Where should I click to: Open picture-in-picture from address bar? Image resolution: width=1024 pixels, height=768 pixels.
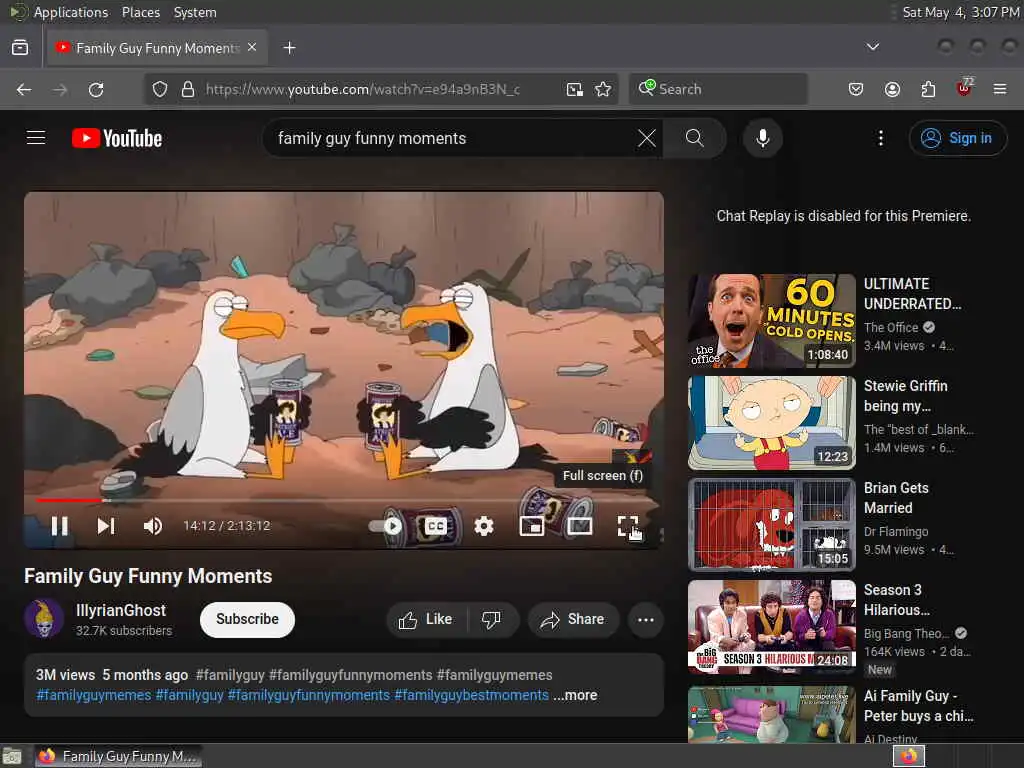tap(575, 89)
